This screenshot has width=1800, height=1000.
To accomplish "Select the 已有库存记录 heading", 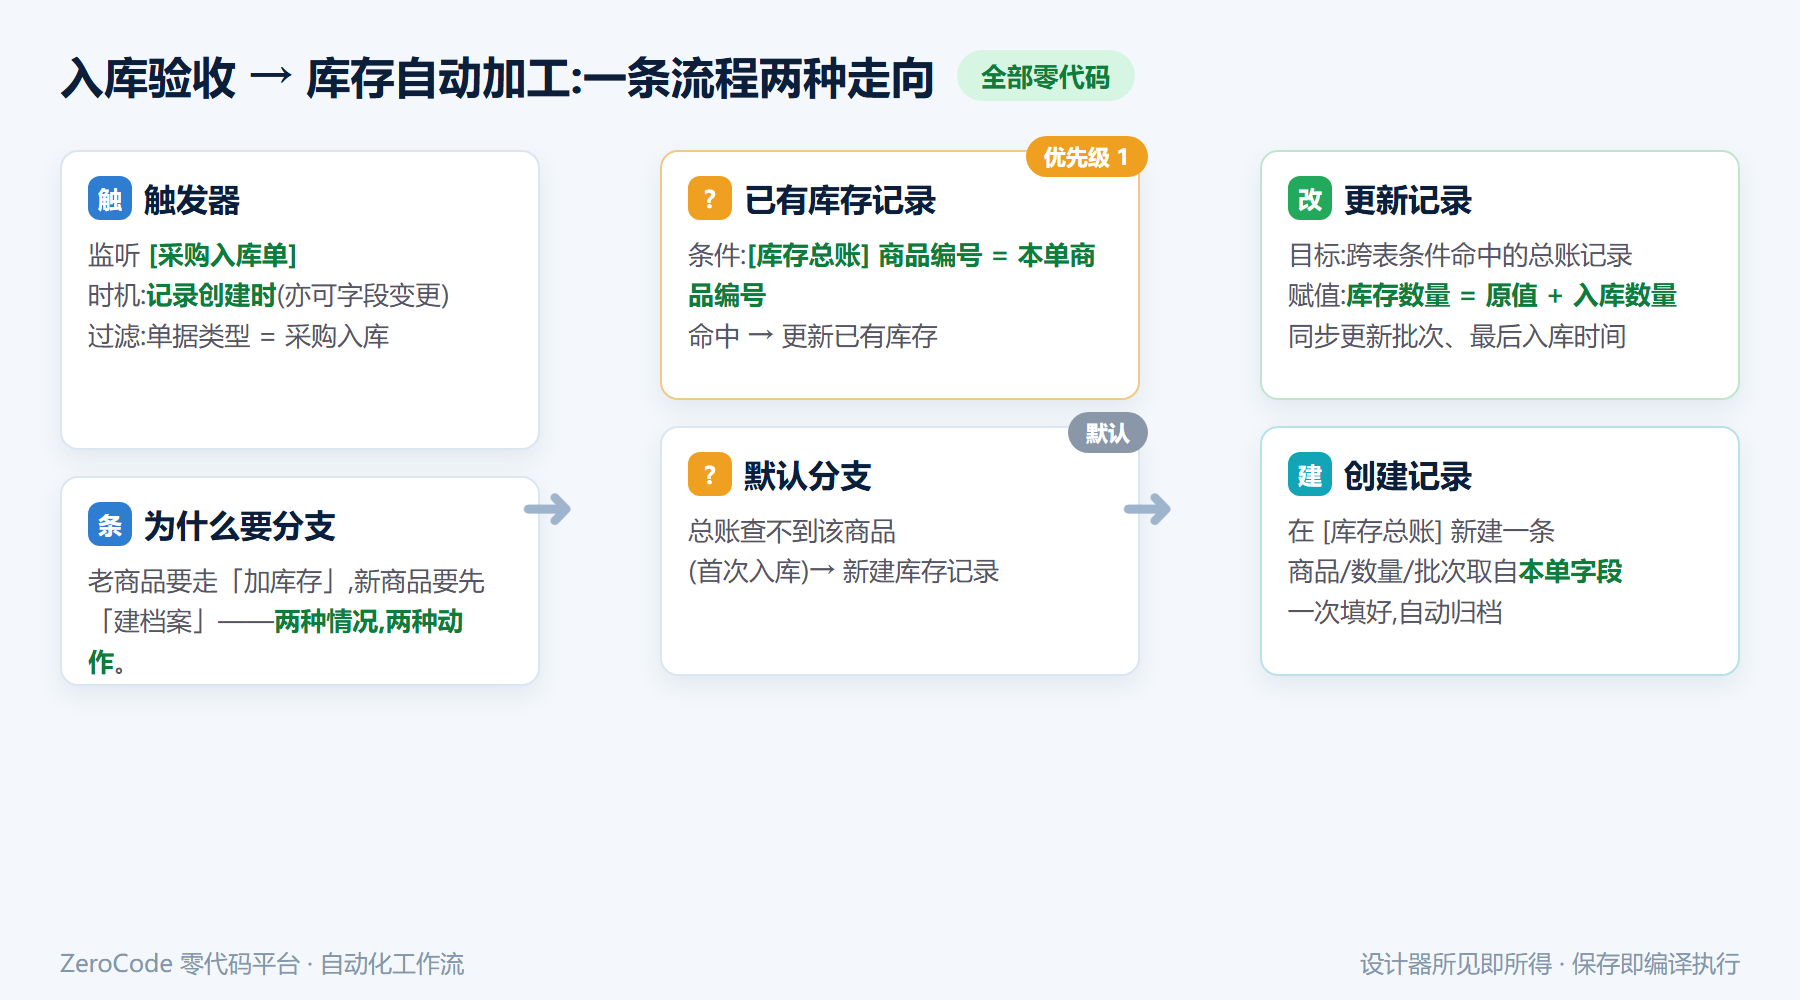I will 840,200.
